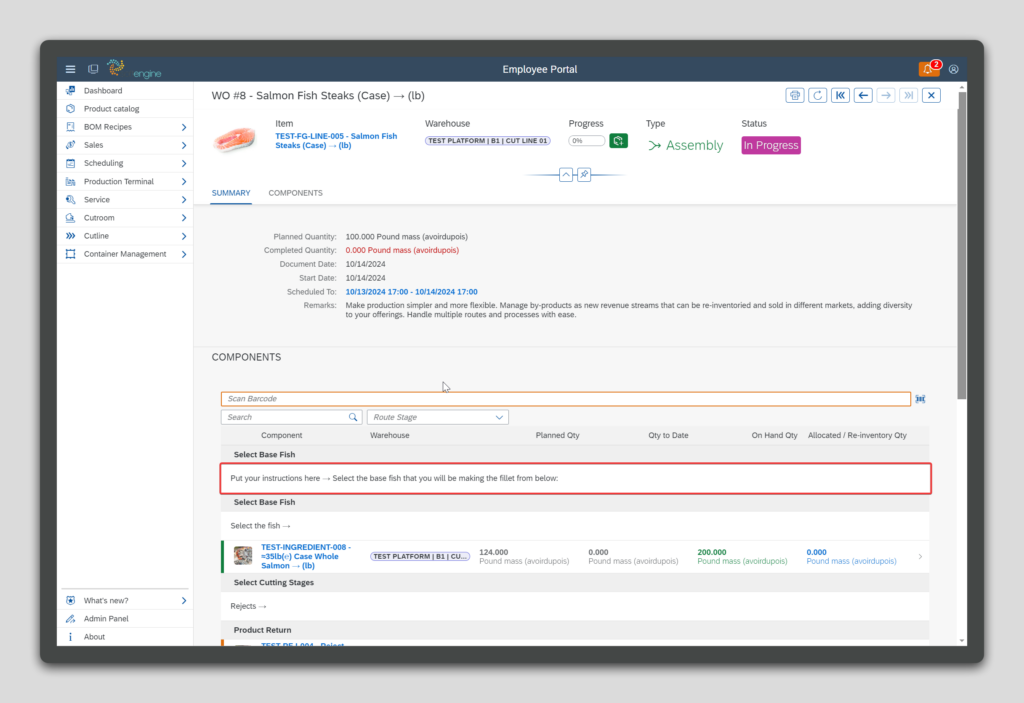Select Sales menu item
The width and height of the screenshot is (1024, 703).
(93, 145)
